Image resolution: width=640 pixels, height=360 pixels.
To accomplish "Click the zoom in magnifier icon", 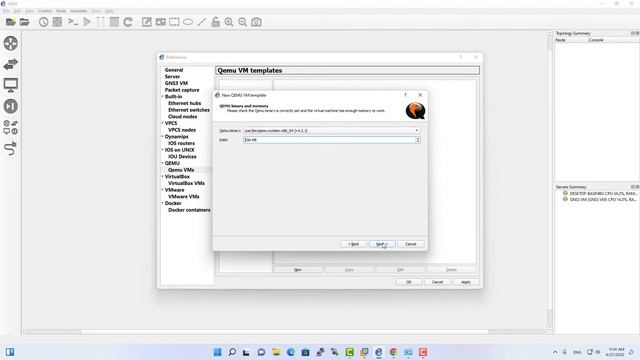I will tap(229, 22).
